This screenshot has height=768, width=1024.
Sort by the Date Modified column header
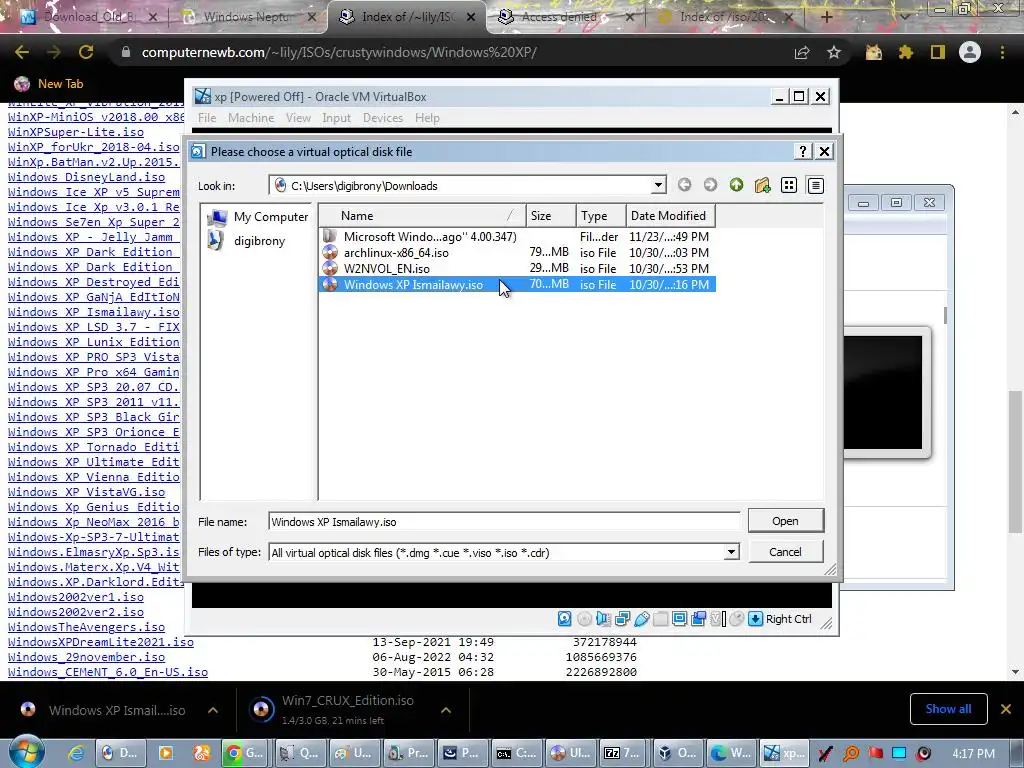[670, 216]
